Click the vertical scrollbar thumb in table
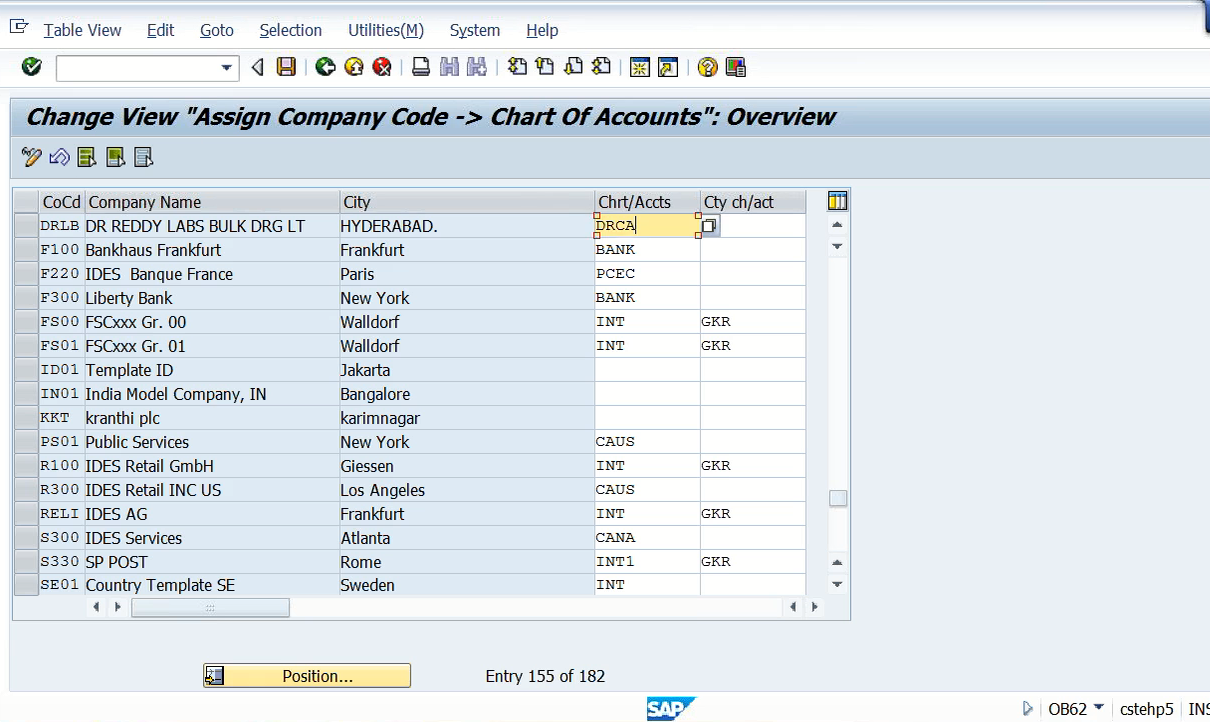 (x=838, y=498)
